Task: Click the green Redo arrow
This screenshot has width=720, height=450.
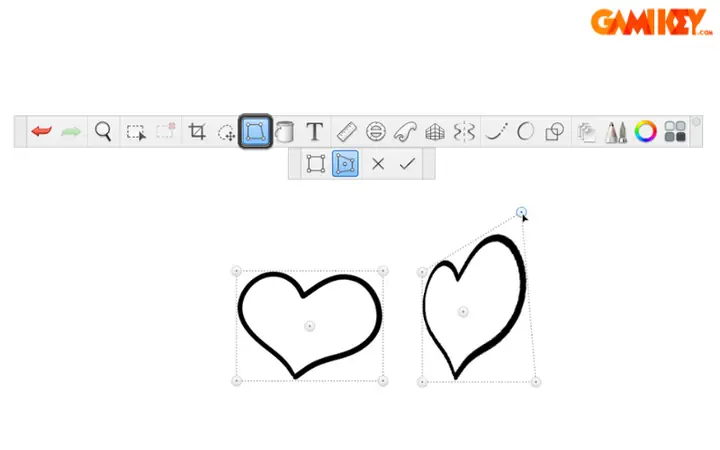Action: tap(71, 132)
